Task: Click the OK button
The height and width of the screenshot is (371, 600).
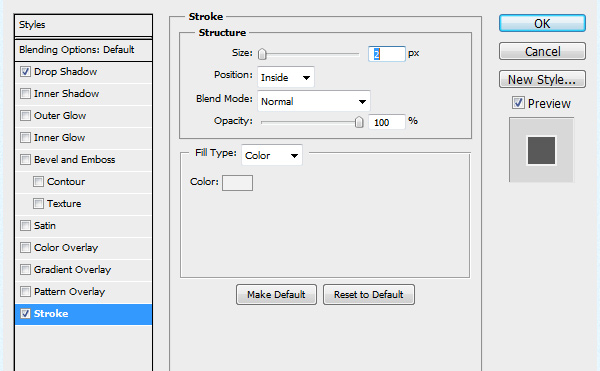Action: click(542, 23)
